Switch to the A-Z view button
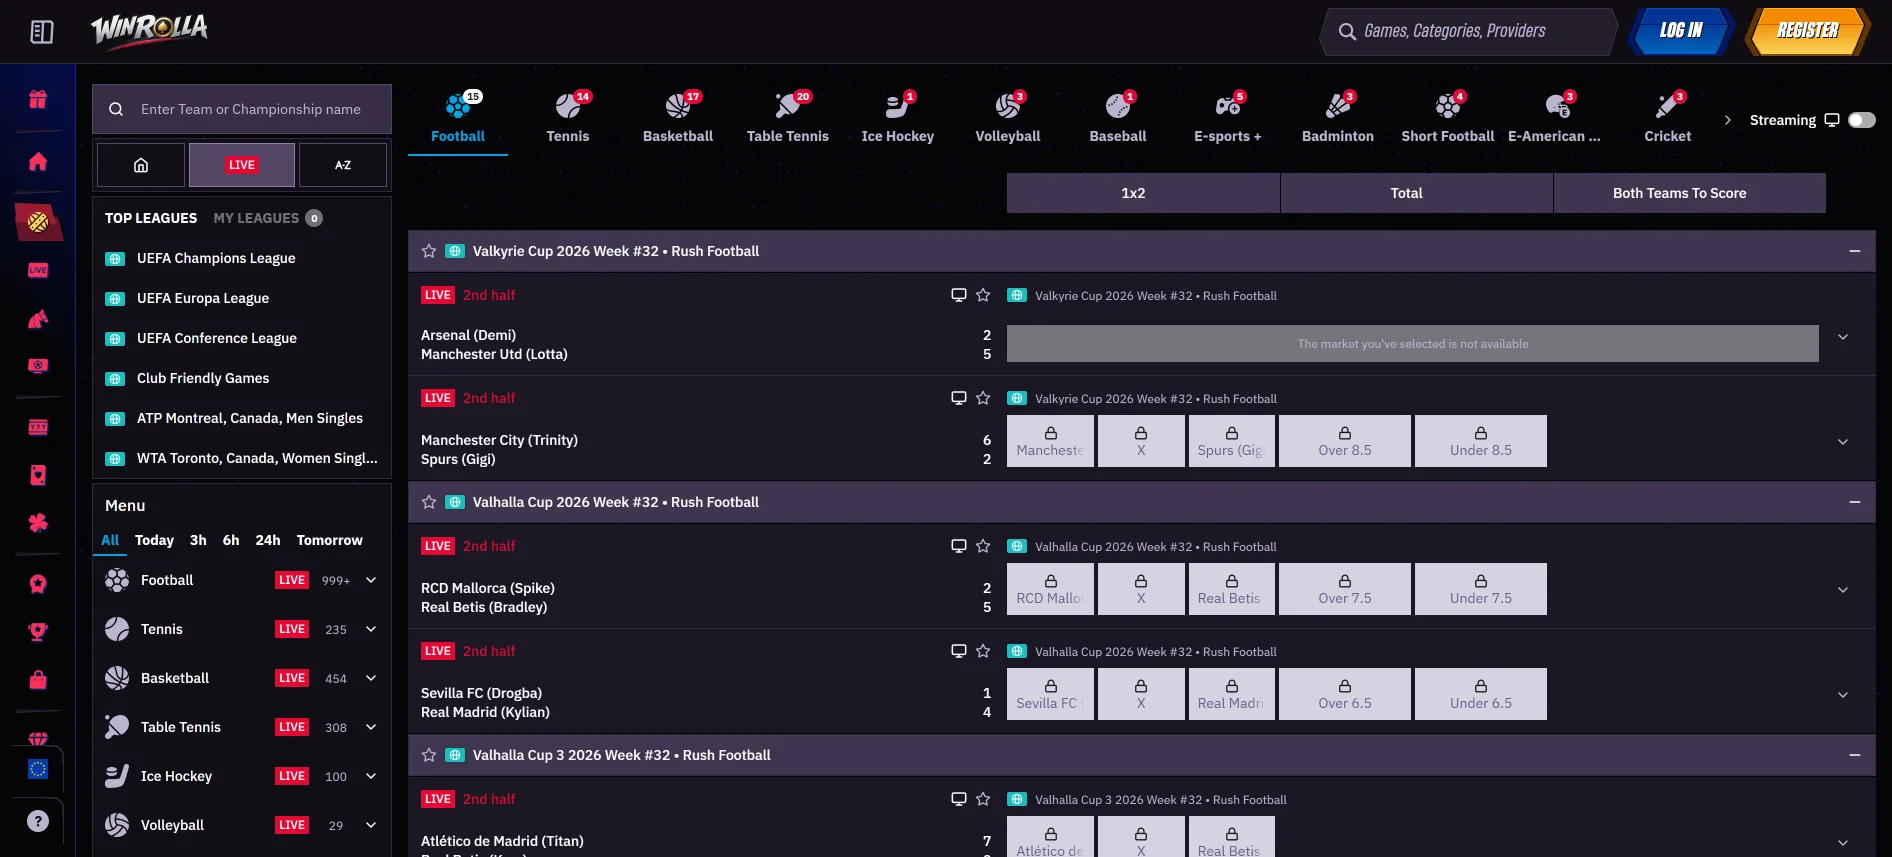The width and height of the screenshot is (1892, 857). tap(343, 165)
